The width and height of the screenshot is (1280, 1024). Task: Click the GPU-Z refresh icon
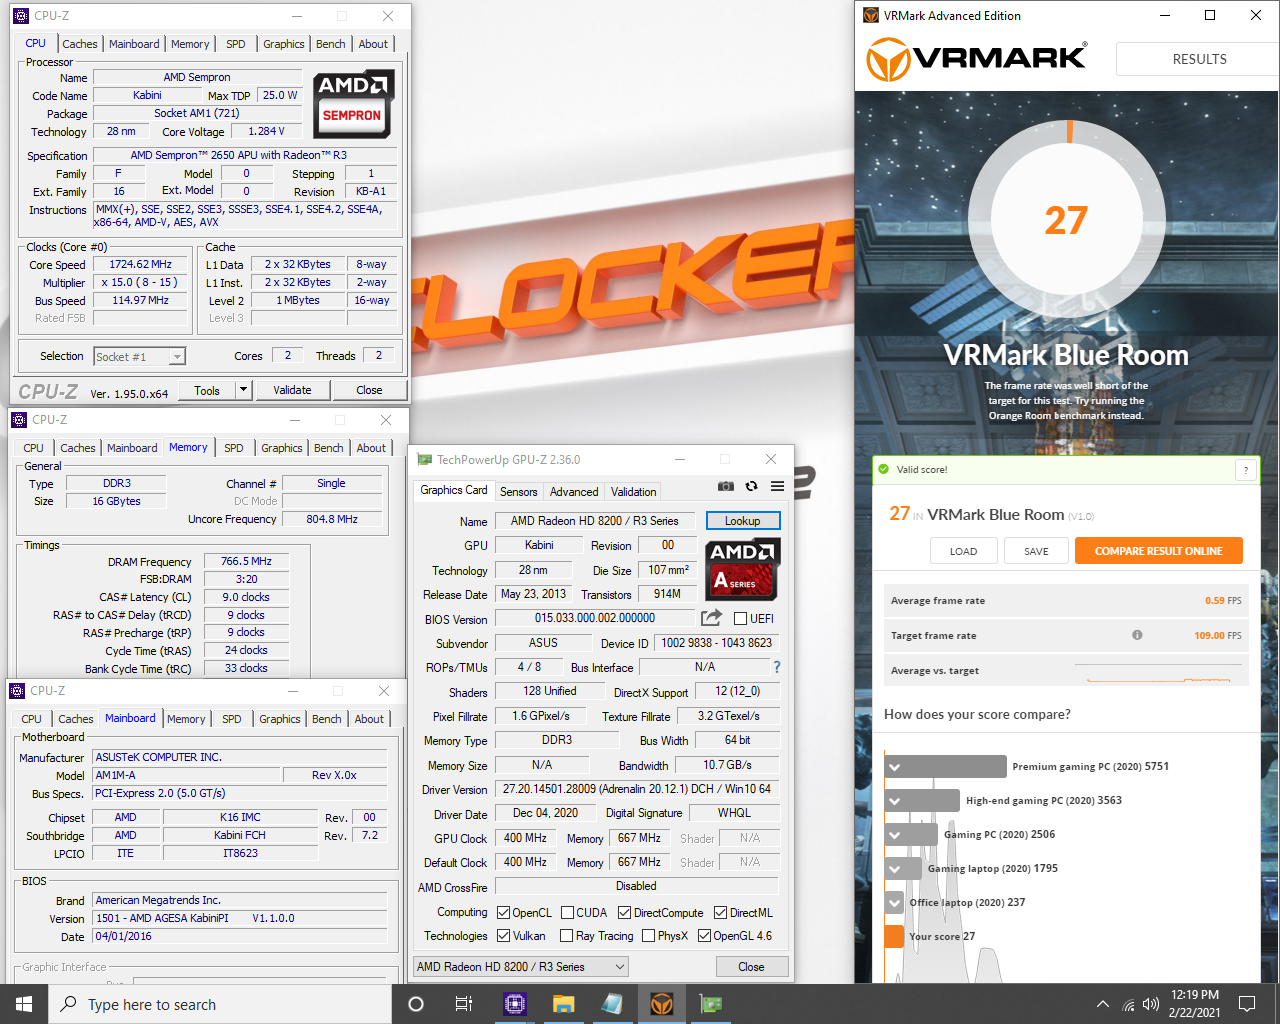[x=751, y=486]
